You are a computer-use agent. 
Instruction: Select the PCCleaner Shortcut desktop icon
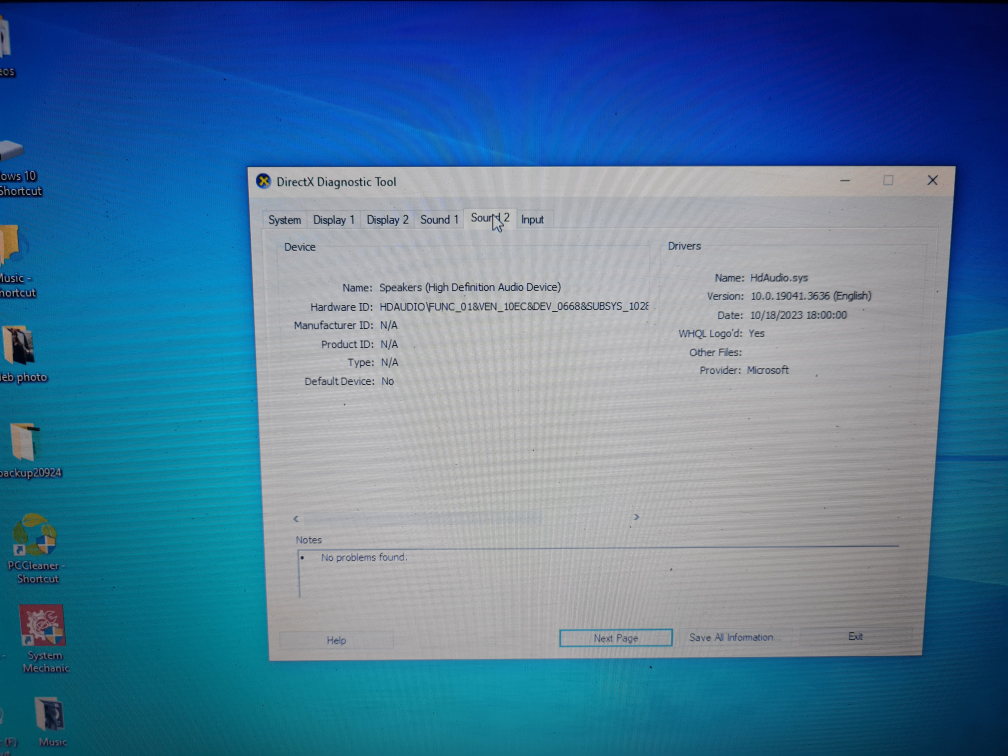(36, 548)
